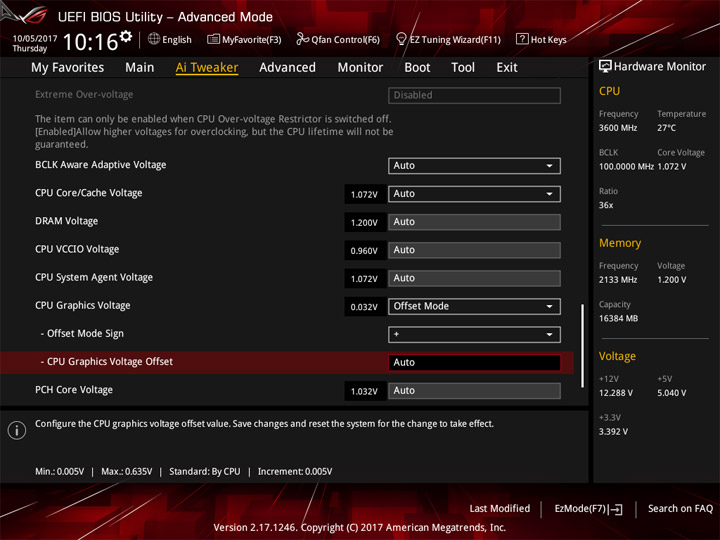The width and height of the screenshot is (720, 540).
Task: Click the CPU VCCIO Voltage Auto field
Action: tap(474, 250)
